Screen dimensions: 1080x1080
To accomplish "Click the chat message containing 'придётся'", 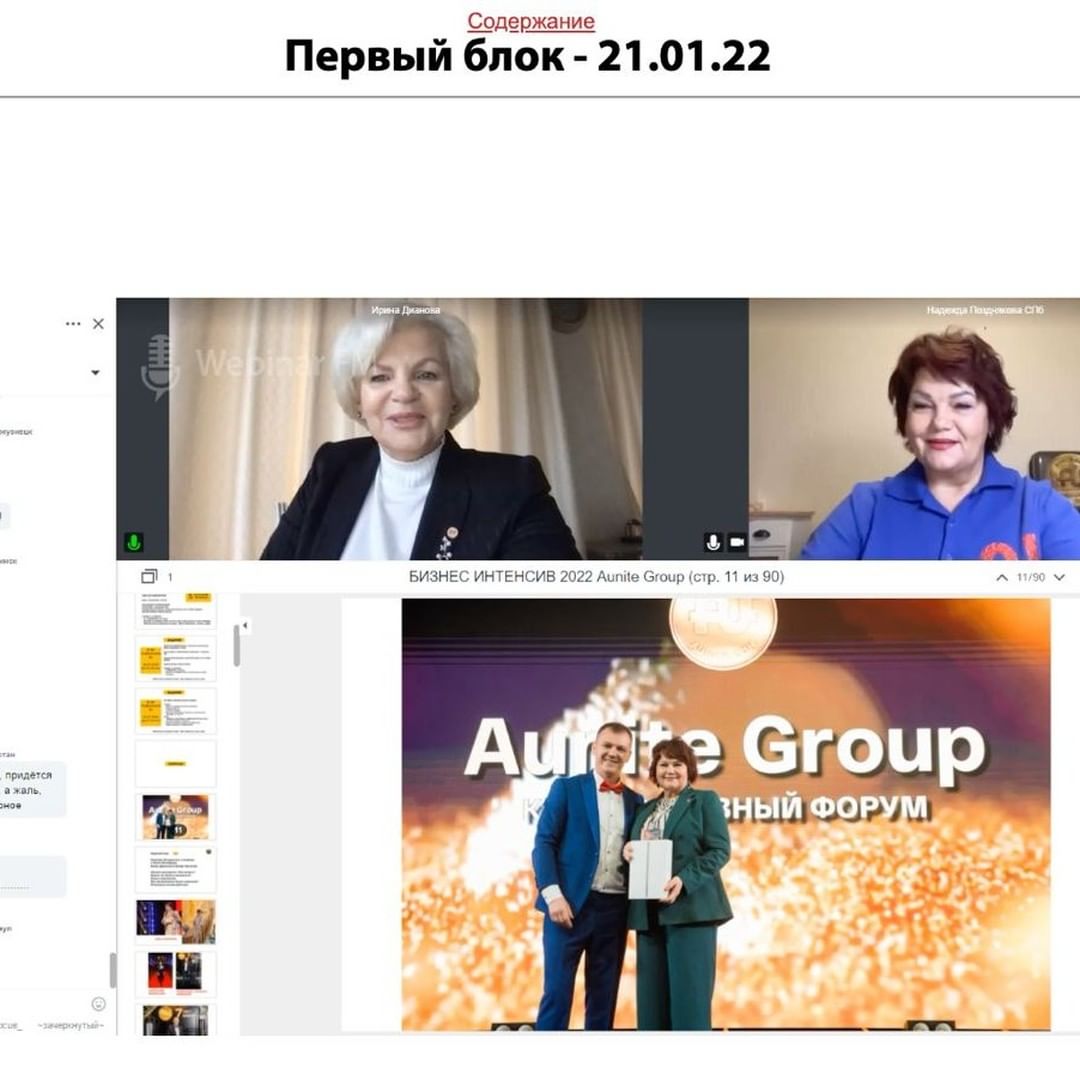I will (31, 789).
